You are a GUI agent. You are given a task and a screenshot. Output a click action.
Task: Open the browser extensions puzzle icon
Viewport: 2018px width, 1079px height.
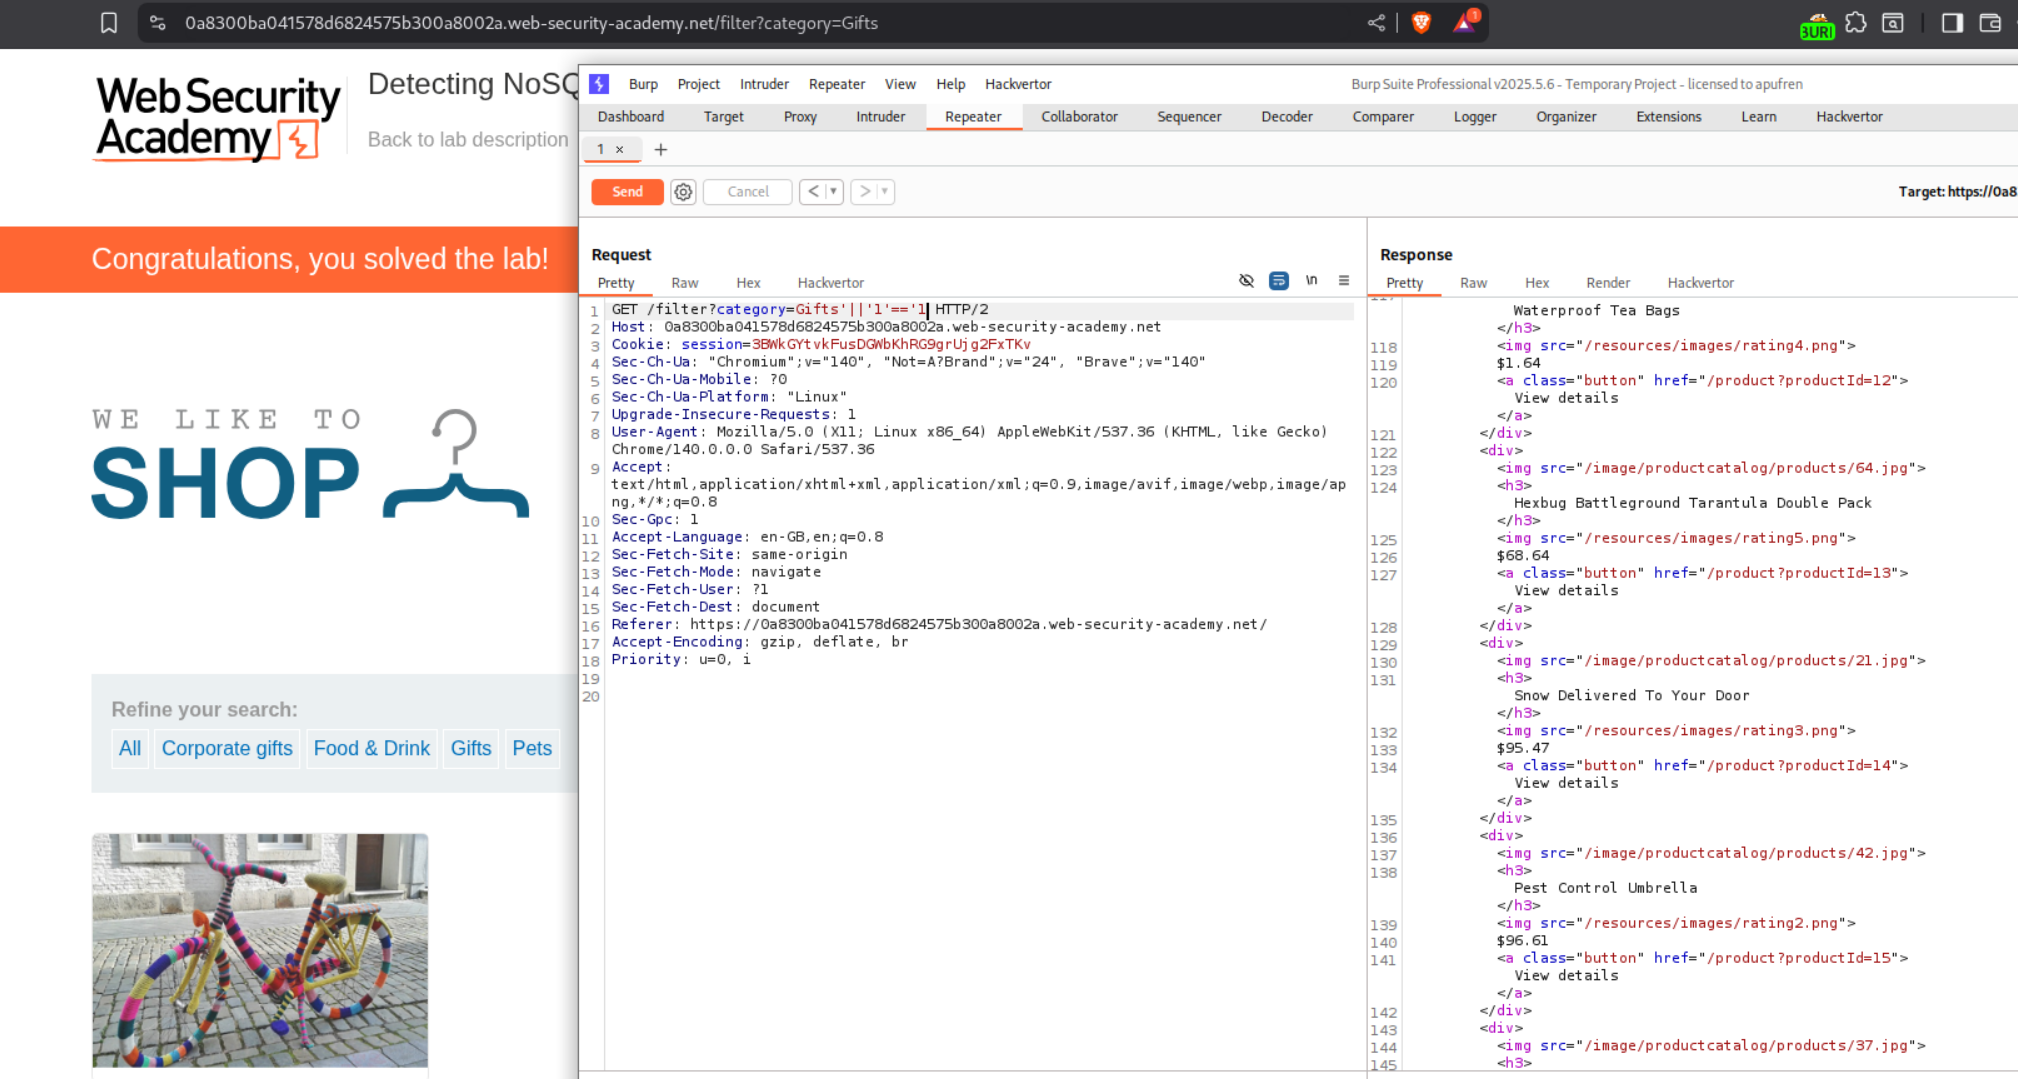(x=1856, y=22)
